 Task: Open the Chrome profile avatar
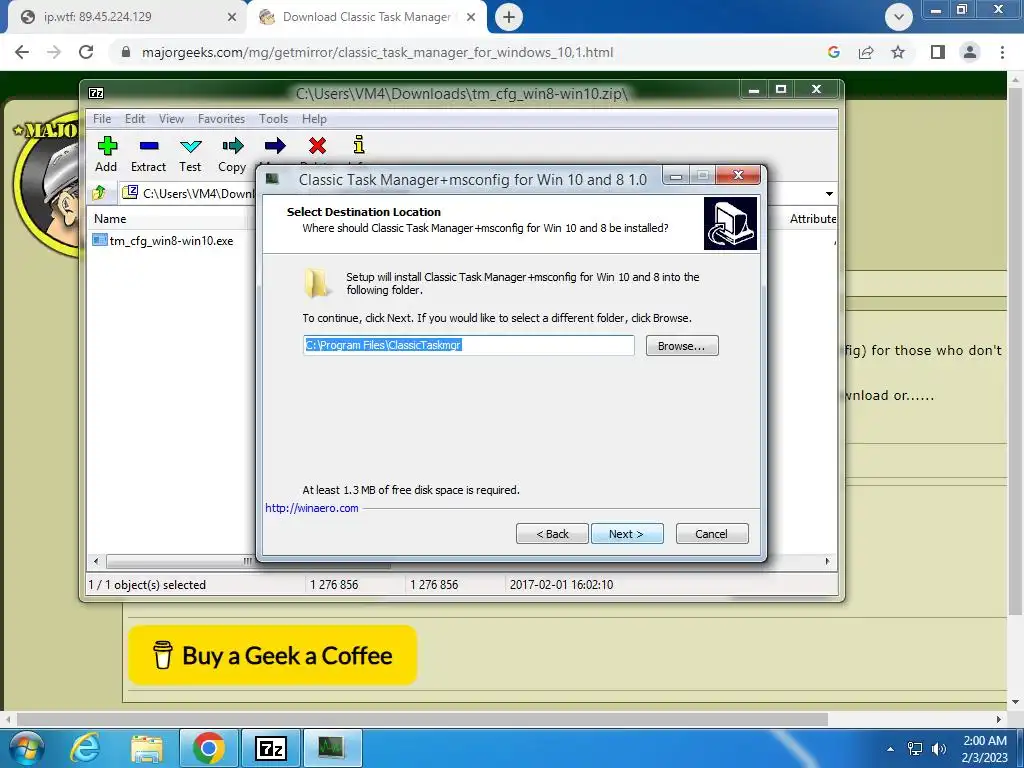pyautogui.click(x=970, y=52)
